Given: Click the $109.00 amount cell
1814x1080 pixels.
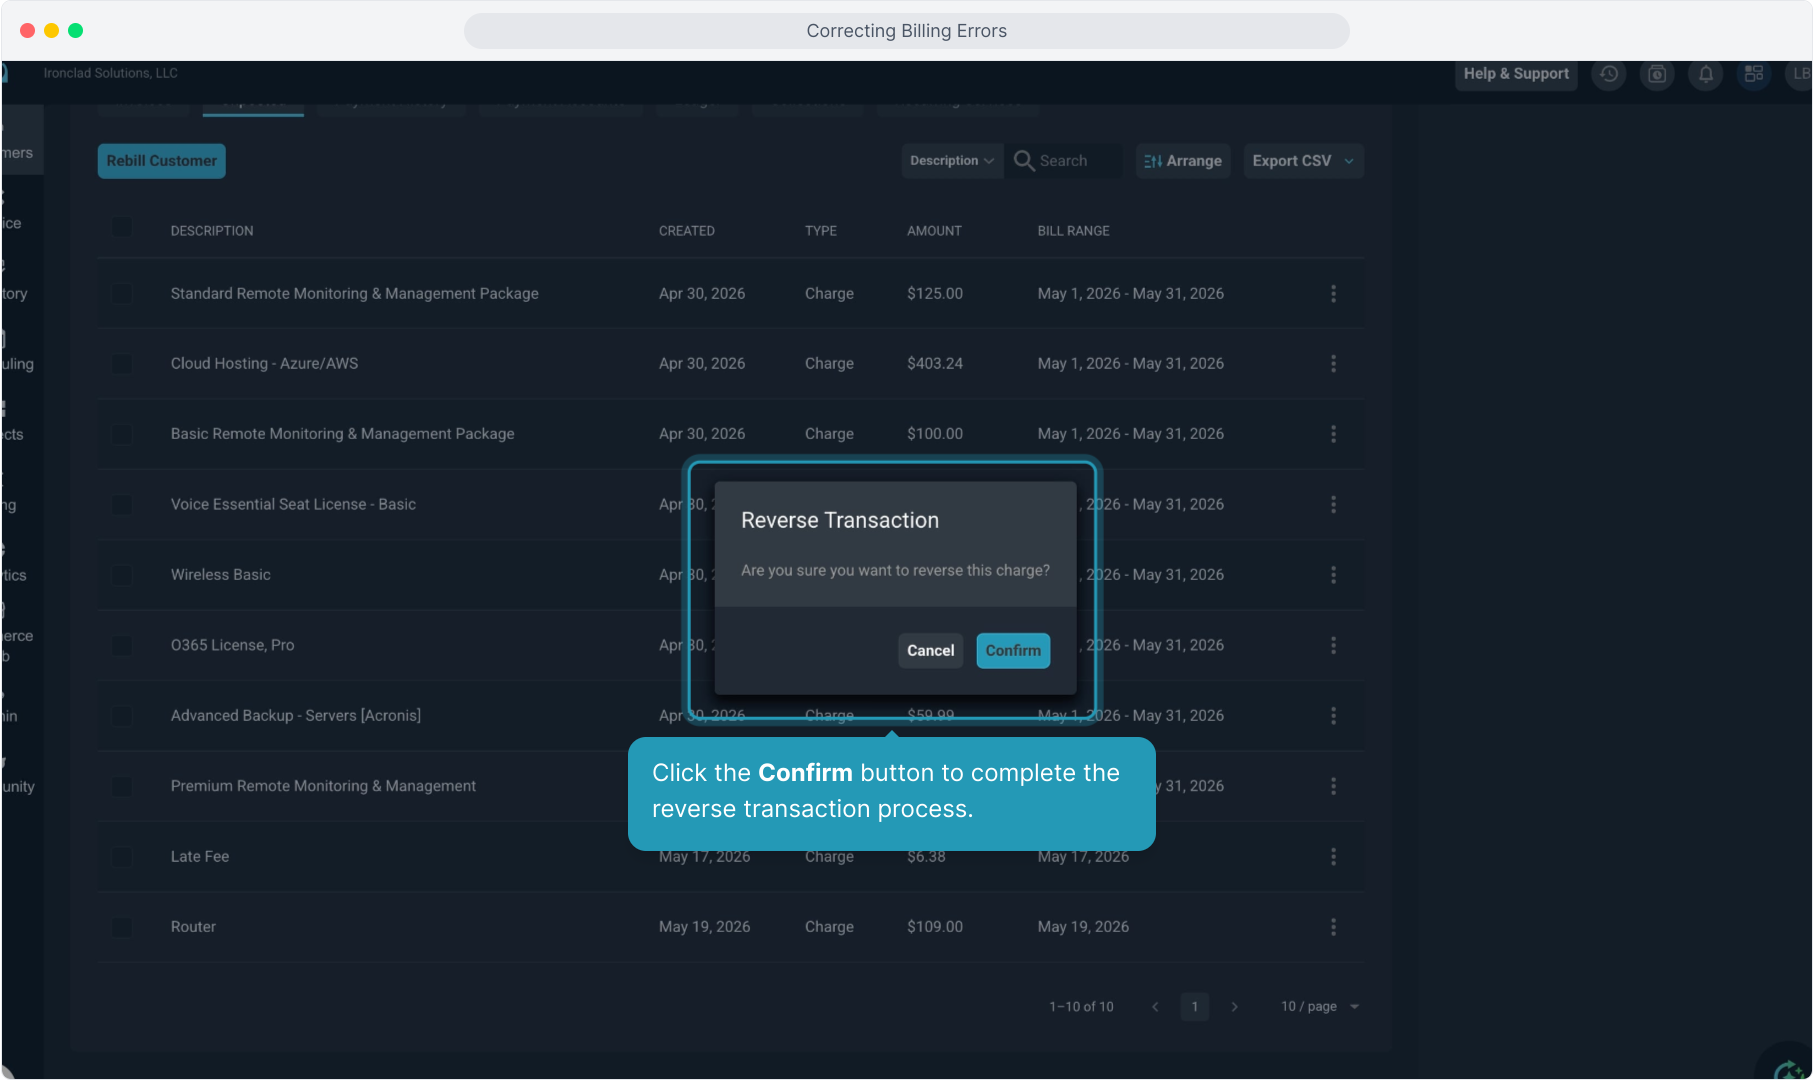Looking at the screenshot, I should click(935, 928).
